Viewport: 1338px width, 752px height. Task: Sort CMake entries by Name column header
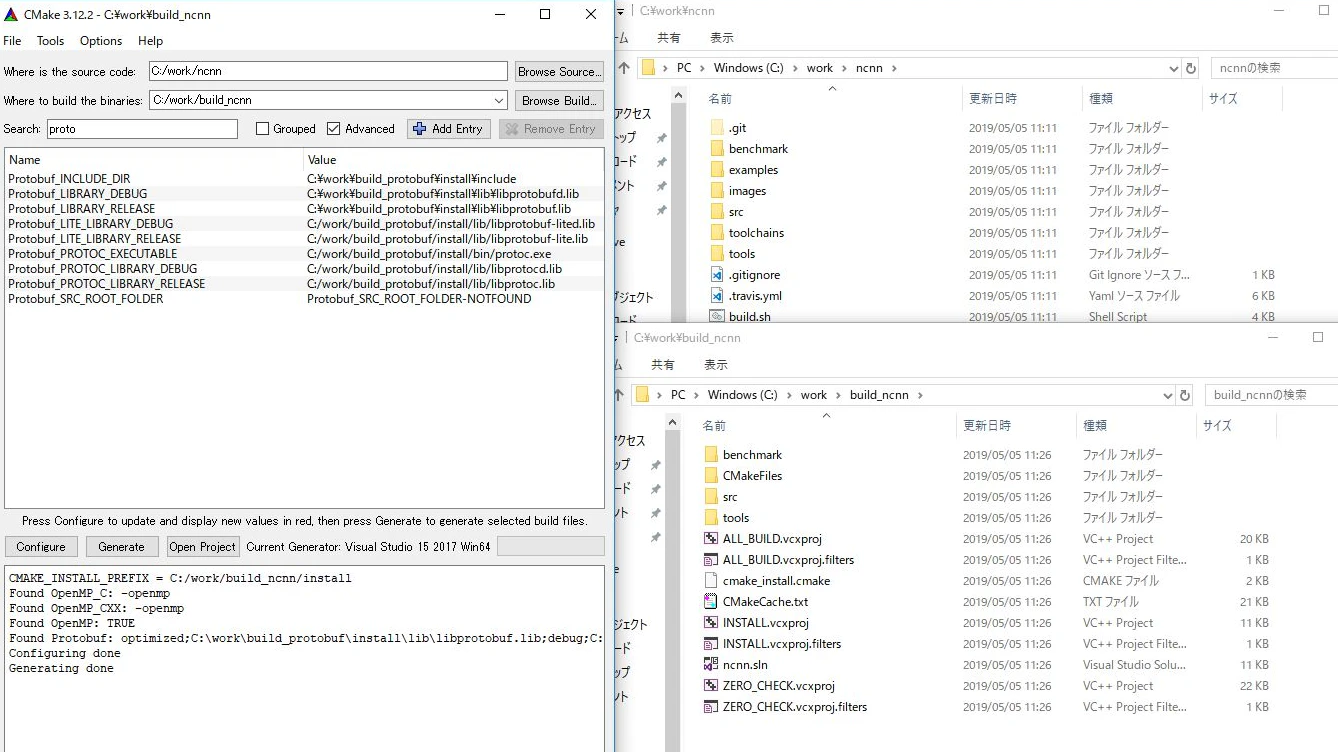pyautogui.click(x=154, y=160)
